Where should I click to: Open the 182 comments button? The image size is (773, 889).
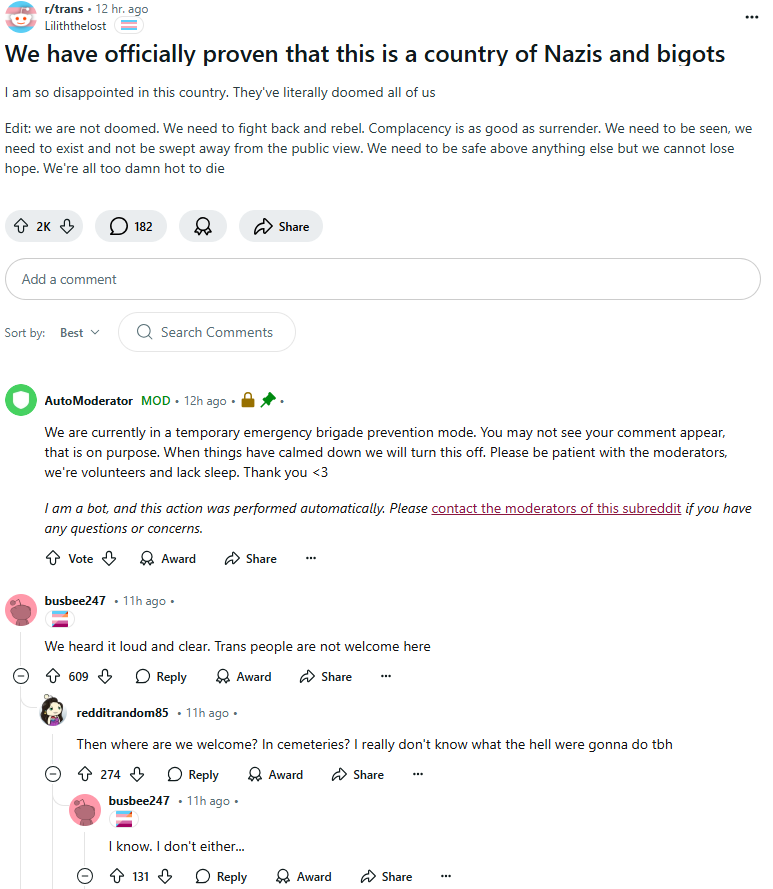pyautogui.click(x=131, y=227)
